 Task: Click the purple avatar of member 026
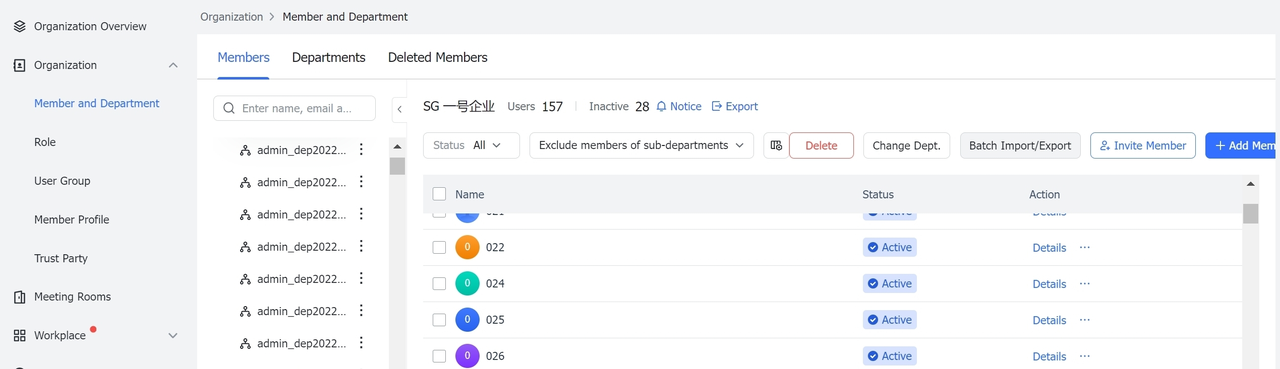(467, 356)
